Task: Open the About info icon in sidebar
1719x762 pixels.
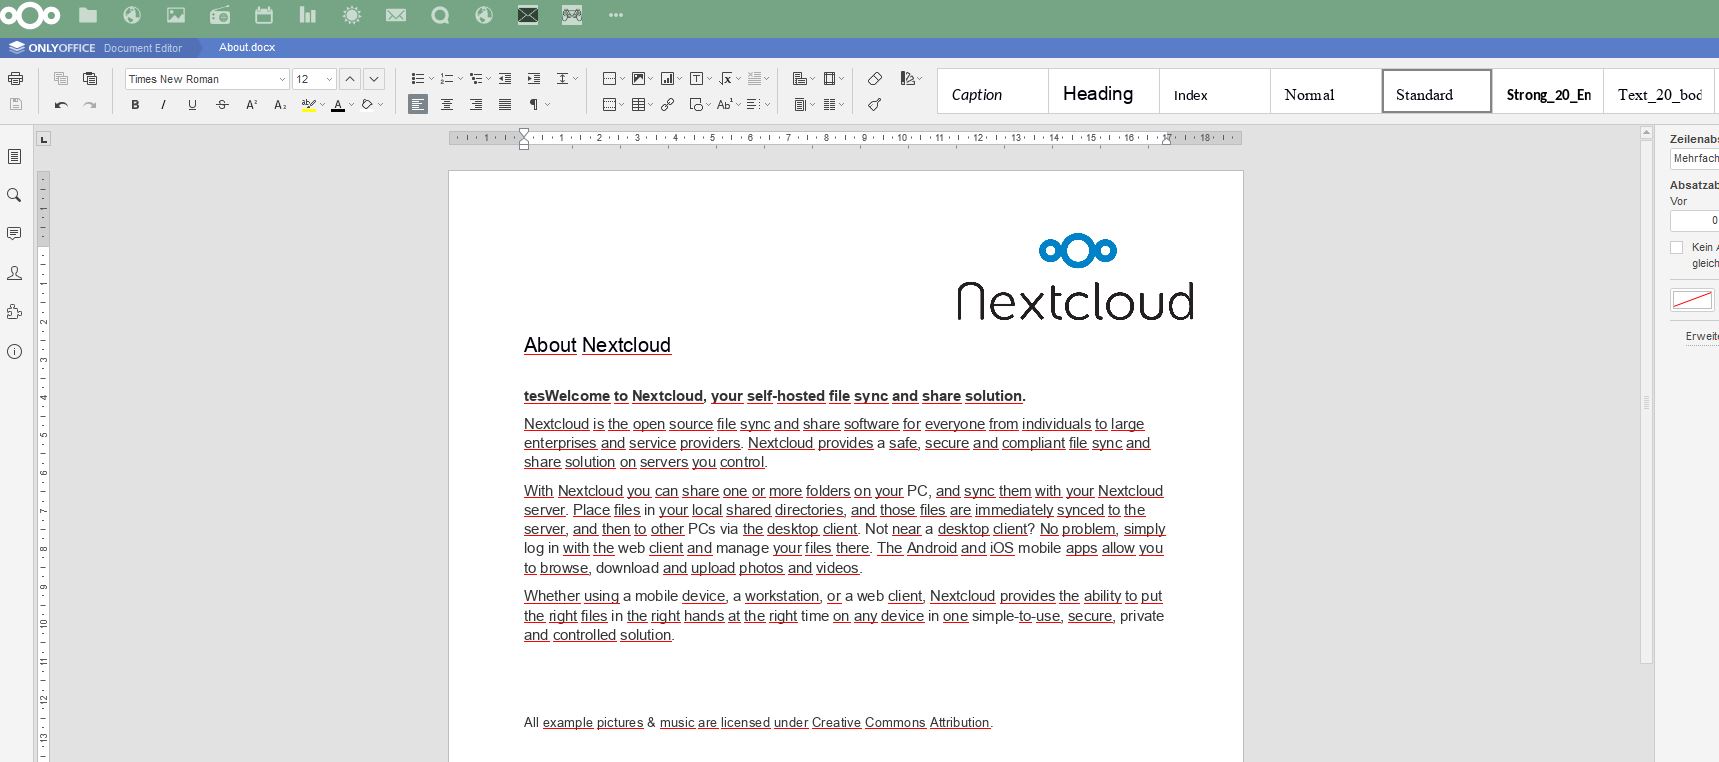Action: tap(14, 351)
